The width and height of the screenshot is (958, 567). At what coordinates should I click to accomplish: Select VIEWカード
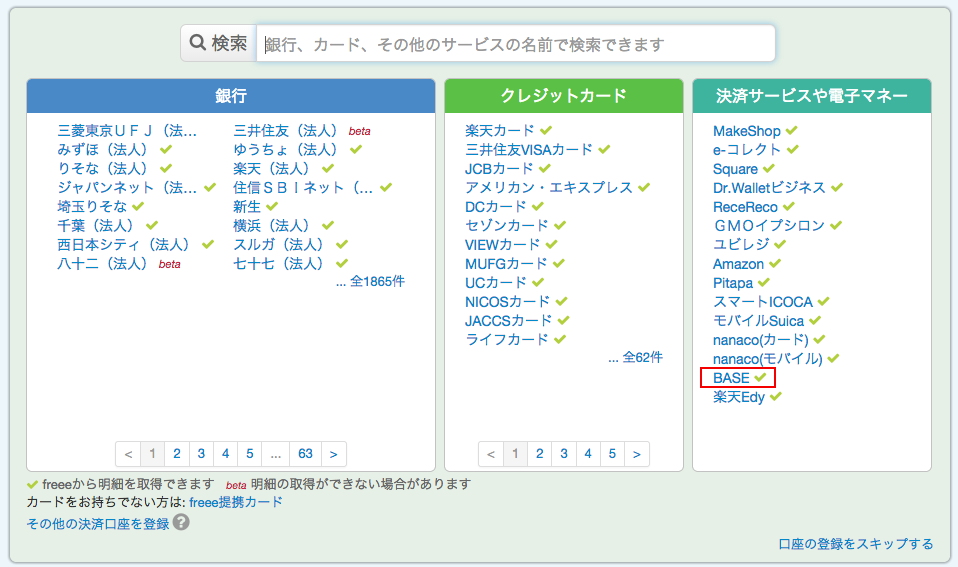pos(503,244)
